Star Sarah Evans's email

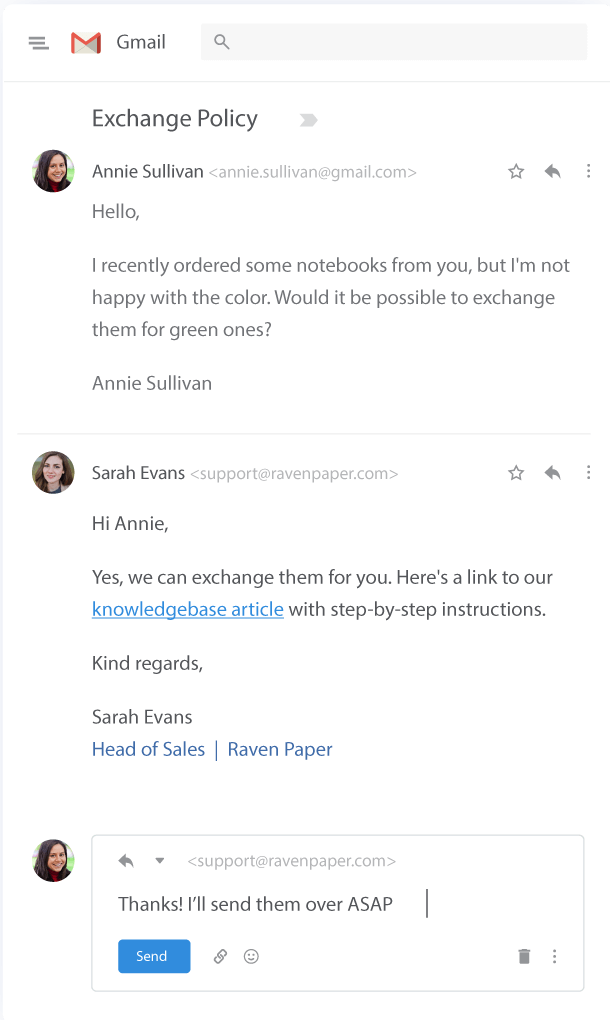[516, 473]
